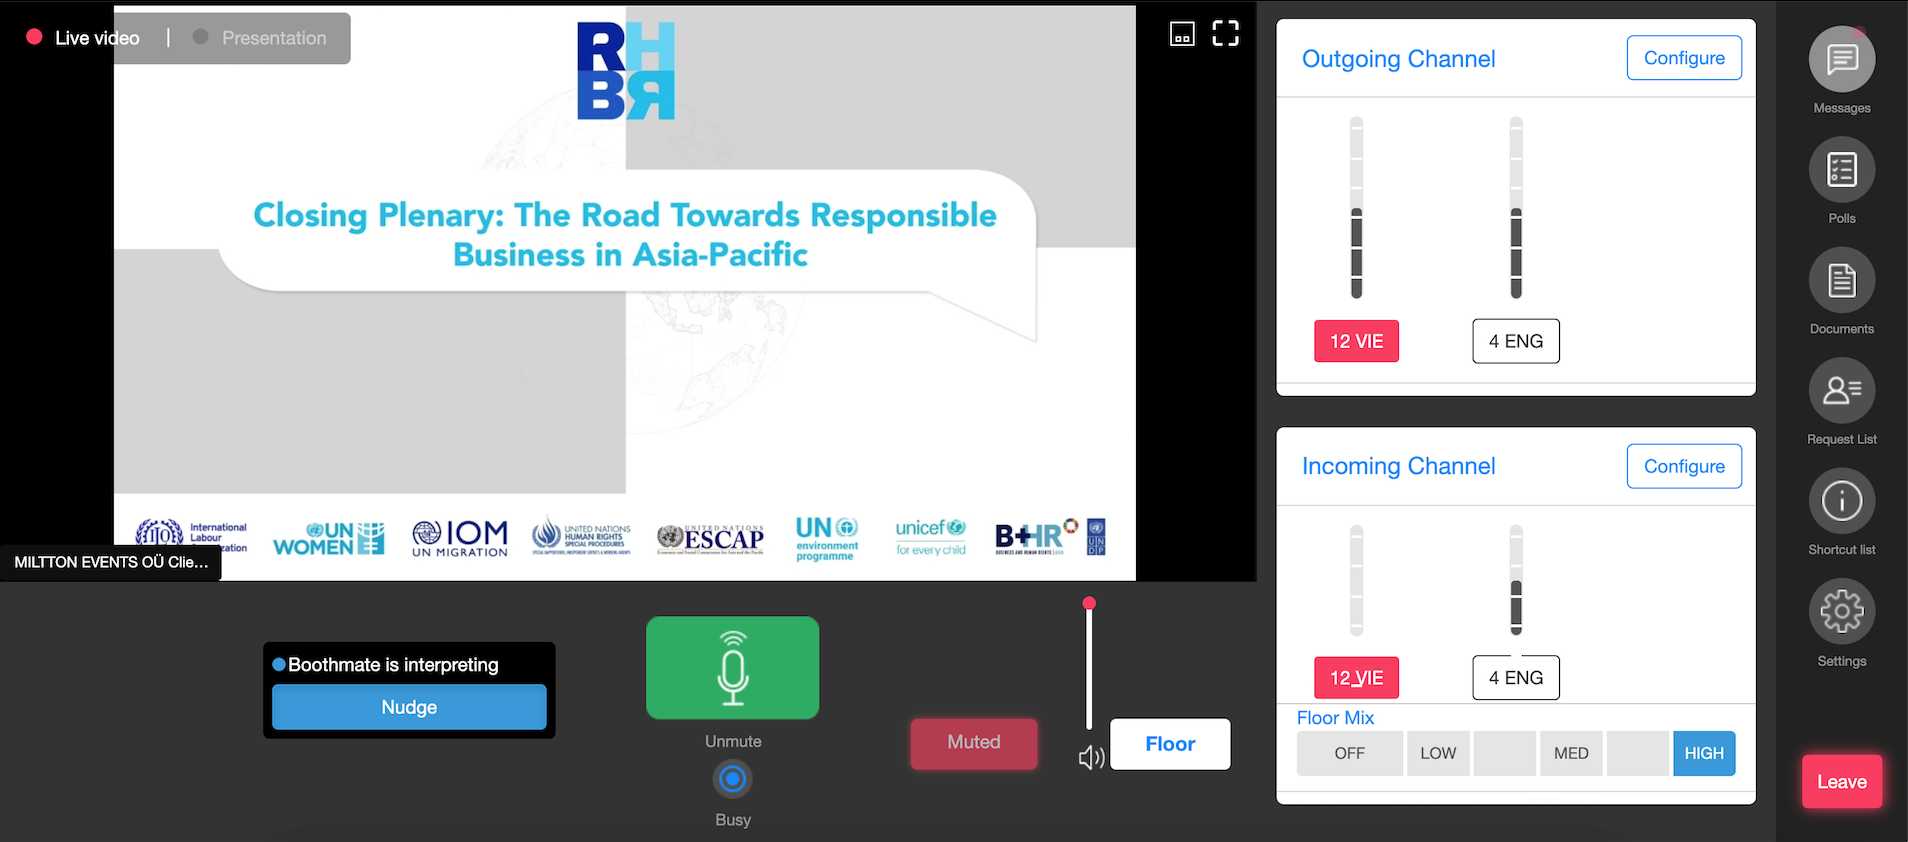
Task: Configure the Incoming Channel
Action: point(1683,467)
